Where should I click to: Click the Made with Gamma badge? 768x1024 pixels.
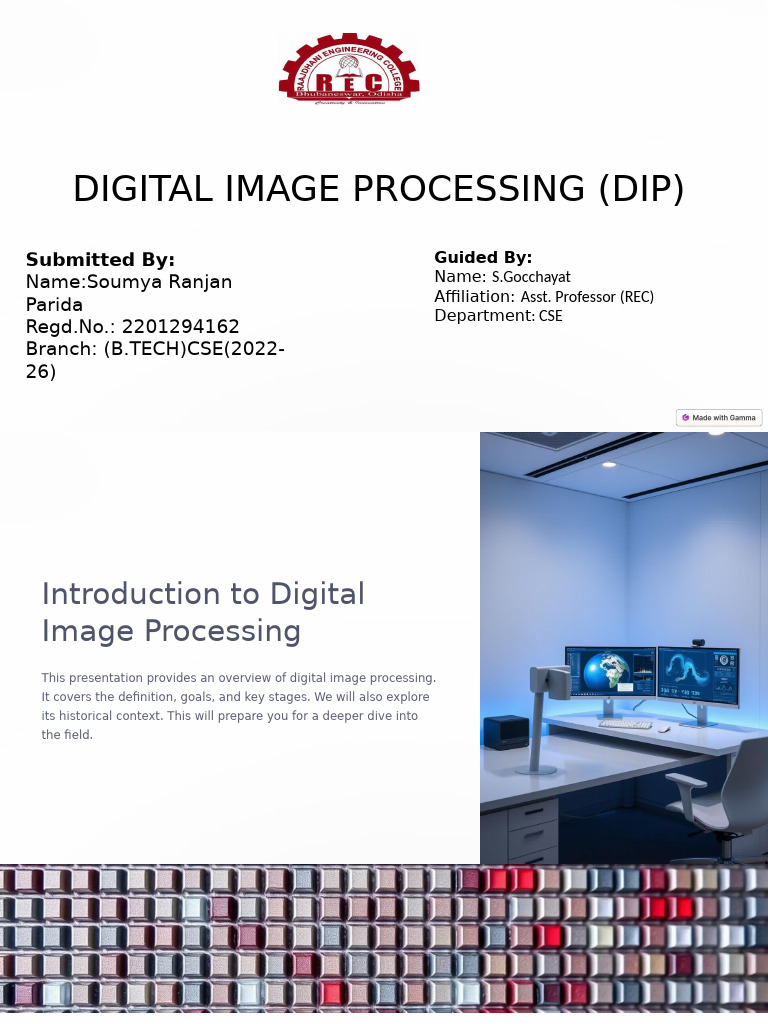(719, 417)
